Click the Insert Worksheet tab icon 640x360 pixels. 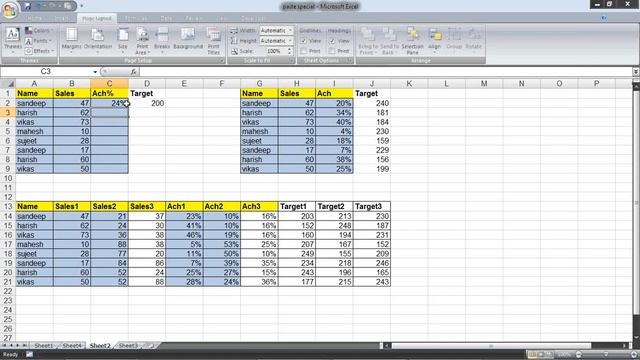pos(150,346)
